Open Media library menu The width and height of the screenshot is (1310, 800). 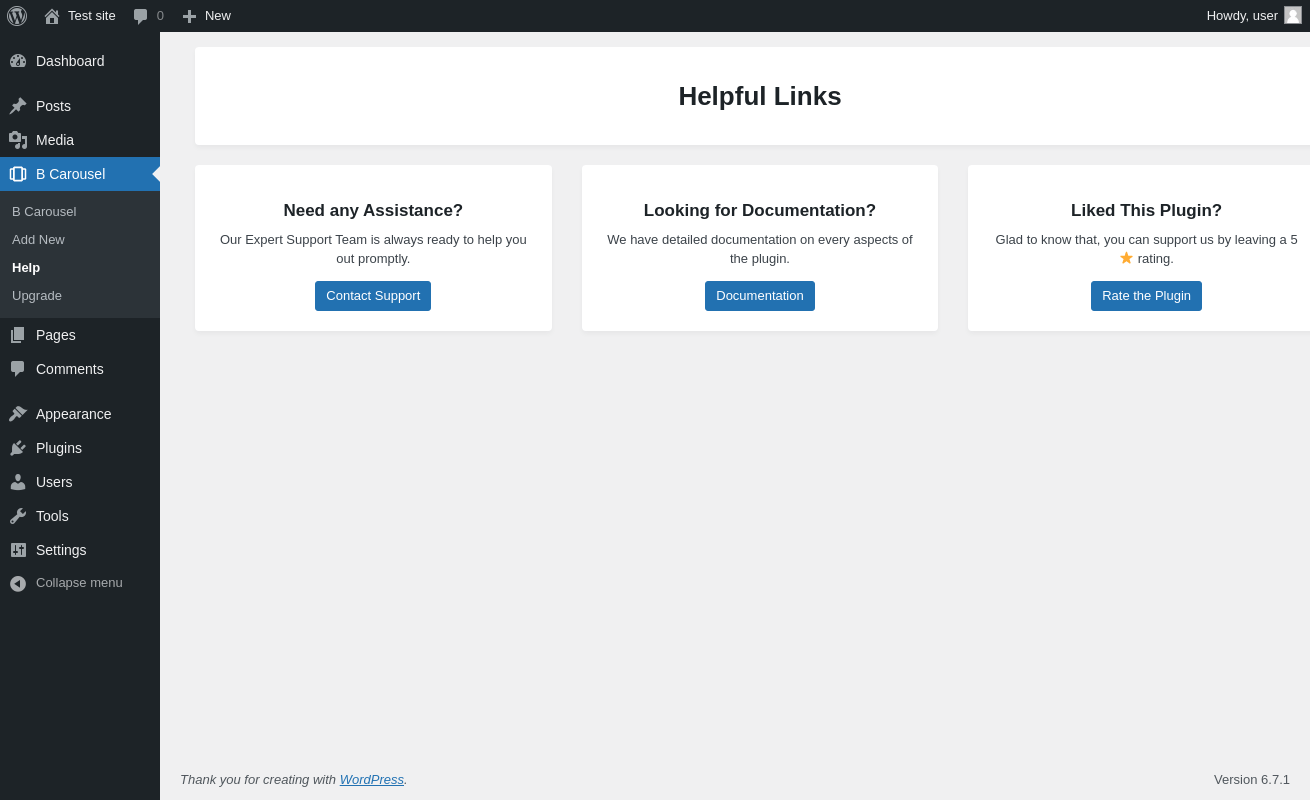pos(80,140)
